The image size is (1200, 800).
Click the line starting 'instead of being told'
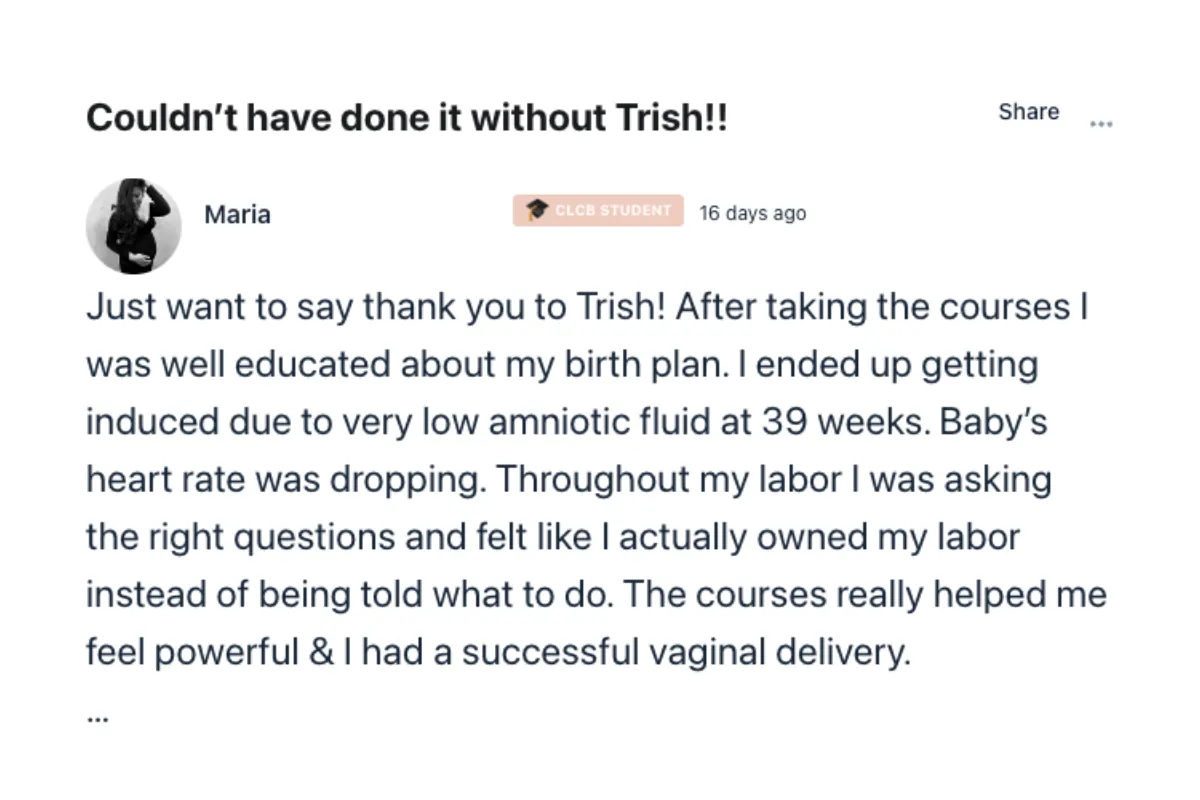click(597, 595)
